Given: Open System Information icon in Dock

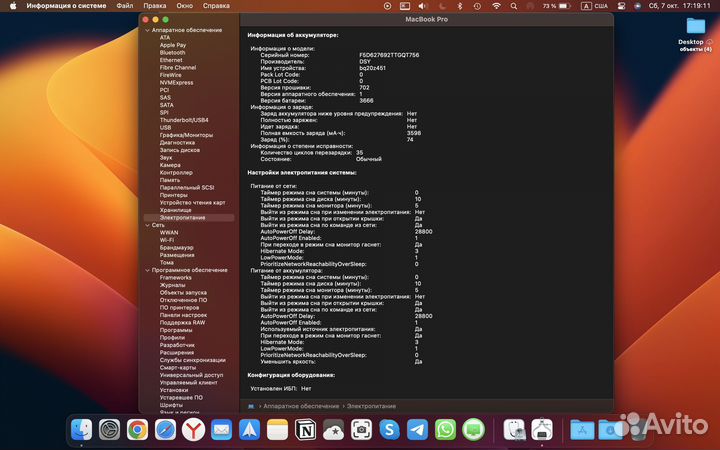Looking at the screenshot, I should click(x=542, y=430).
